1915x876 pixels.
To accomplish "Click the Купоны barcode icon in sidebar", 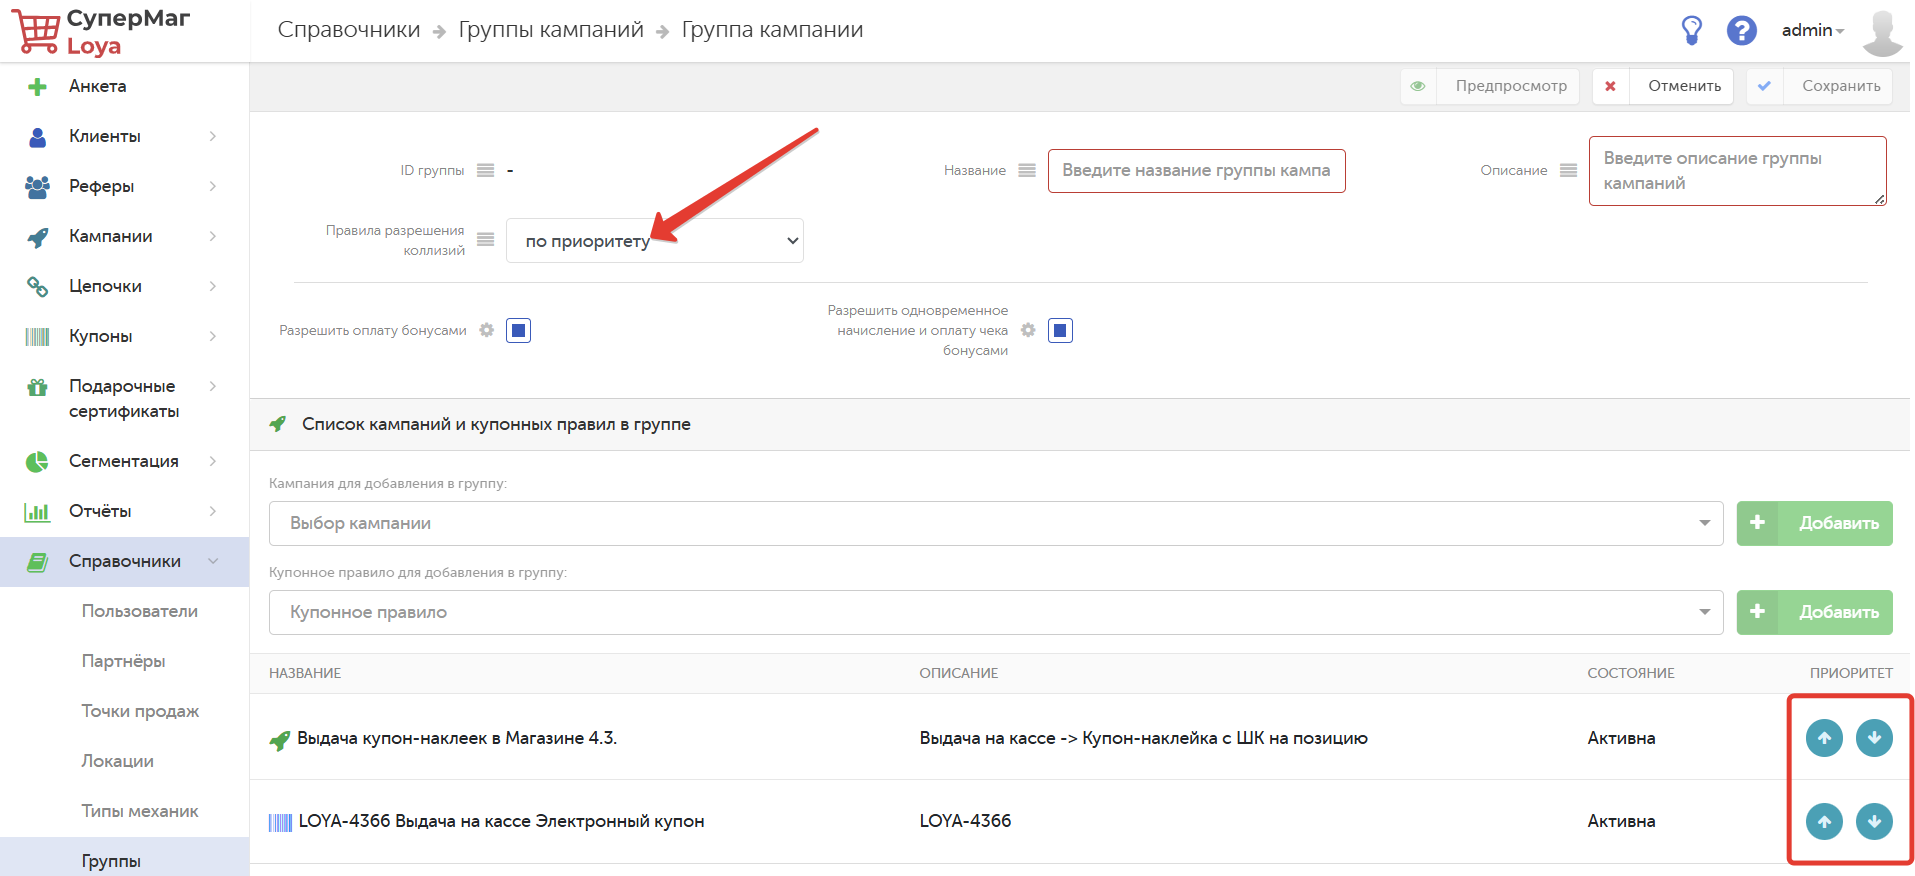I will pyautogui.click(x=37, y=337).
